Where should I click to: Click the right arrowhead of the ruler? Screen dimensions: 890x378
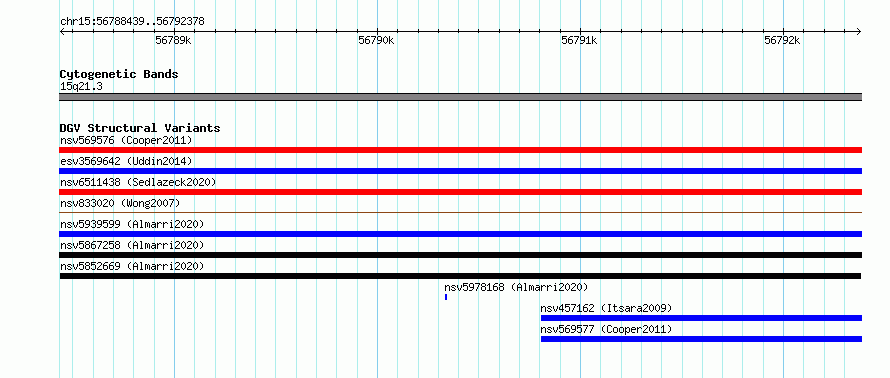point(859,32)
